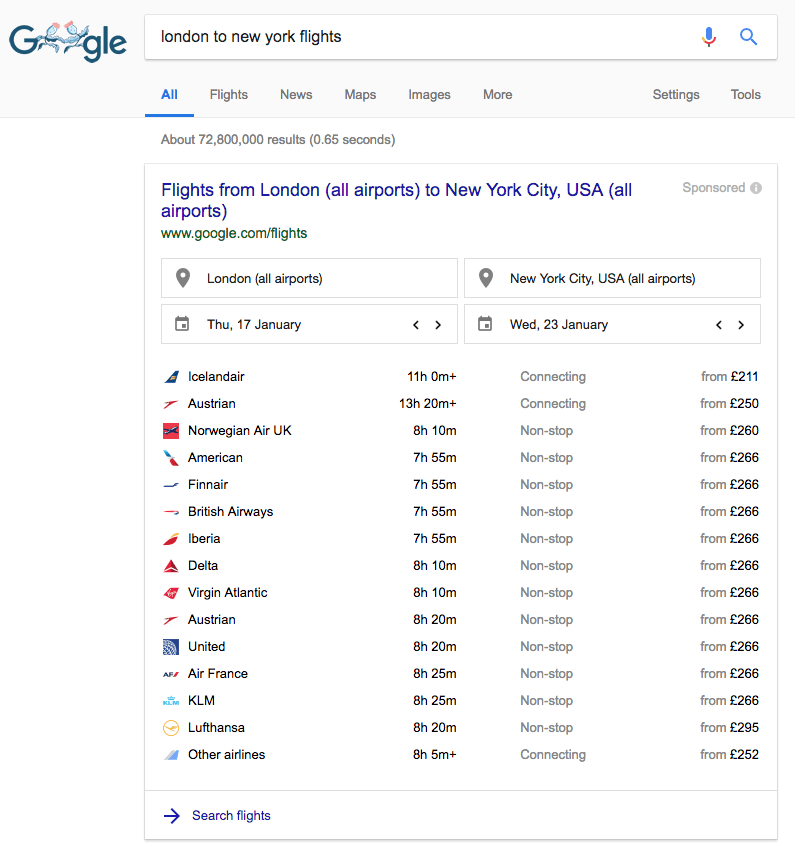Click the Air France name

[218, 674]
